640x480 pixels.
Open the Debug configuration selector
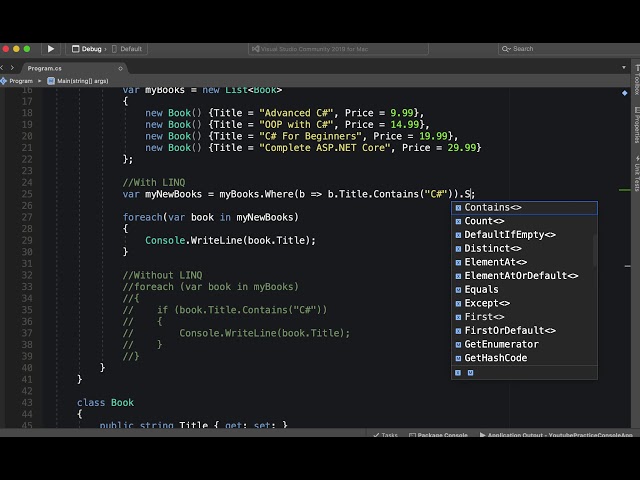pos(87,49)
